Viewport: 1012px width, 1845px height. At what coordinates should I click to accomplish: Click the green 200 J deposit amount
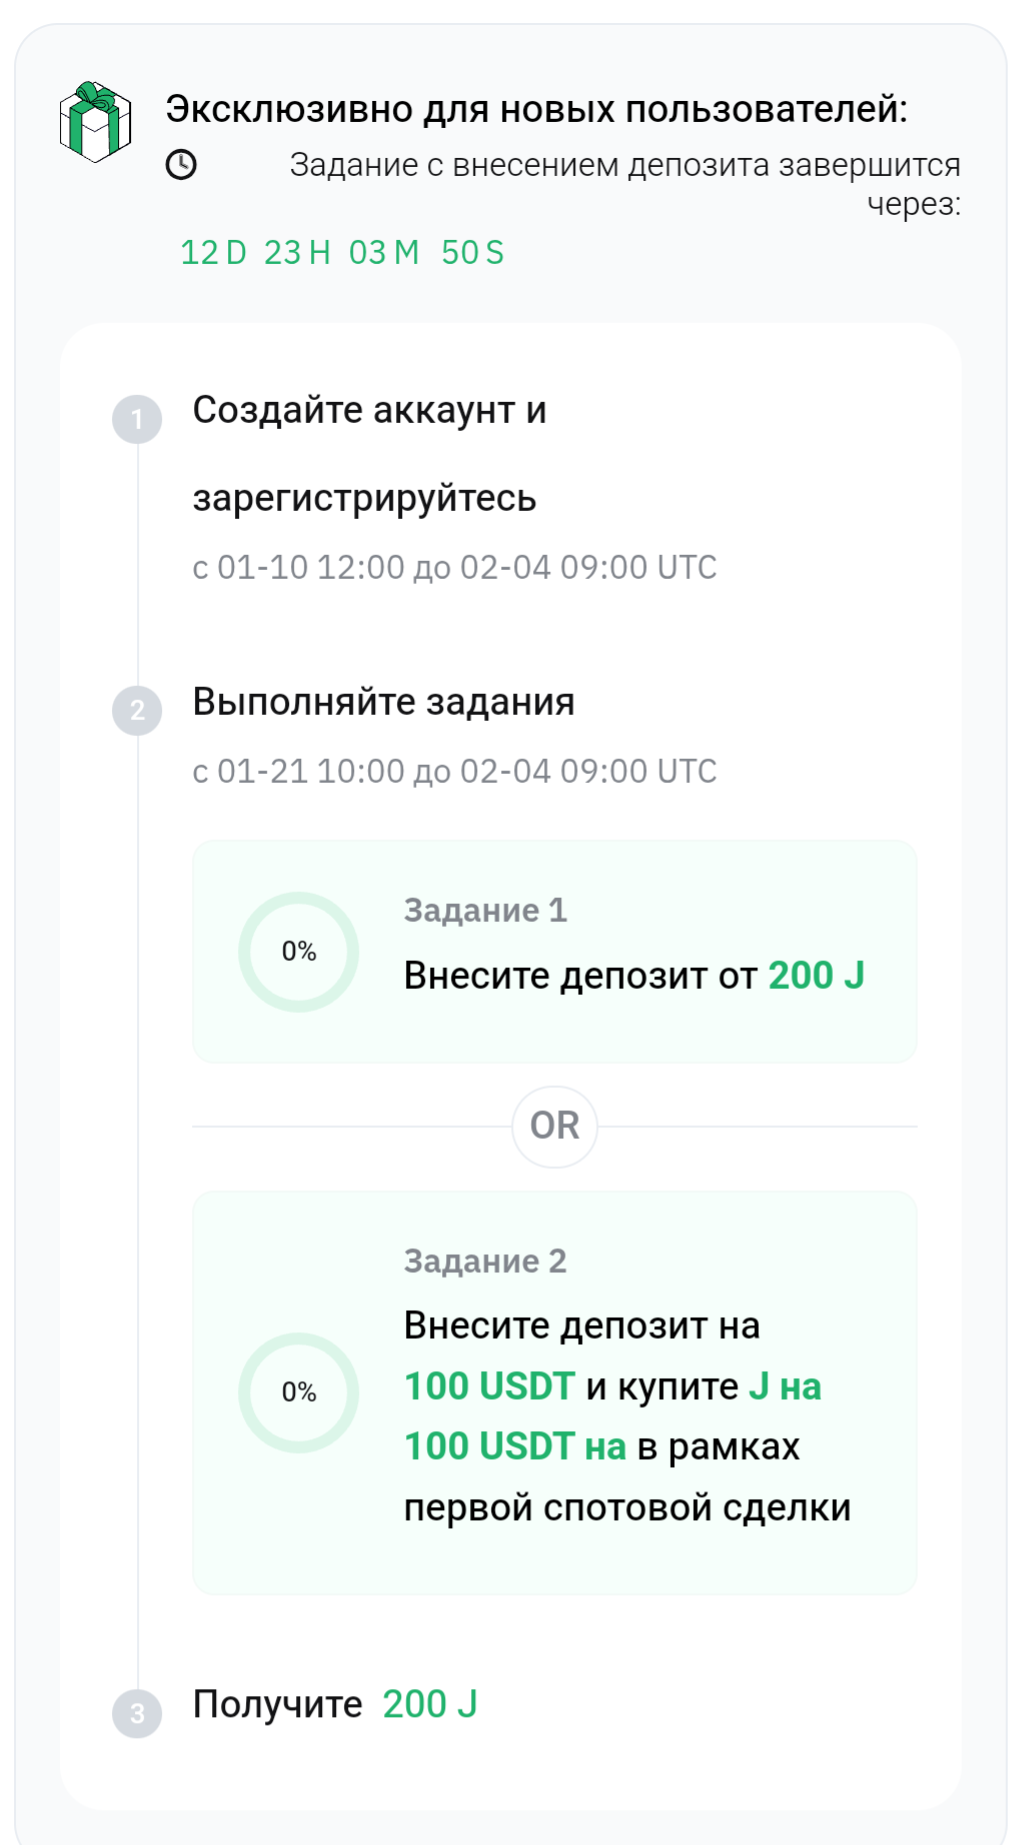click(815, 975)
